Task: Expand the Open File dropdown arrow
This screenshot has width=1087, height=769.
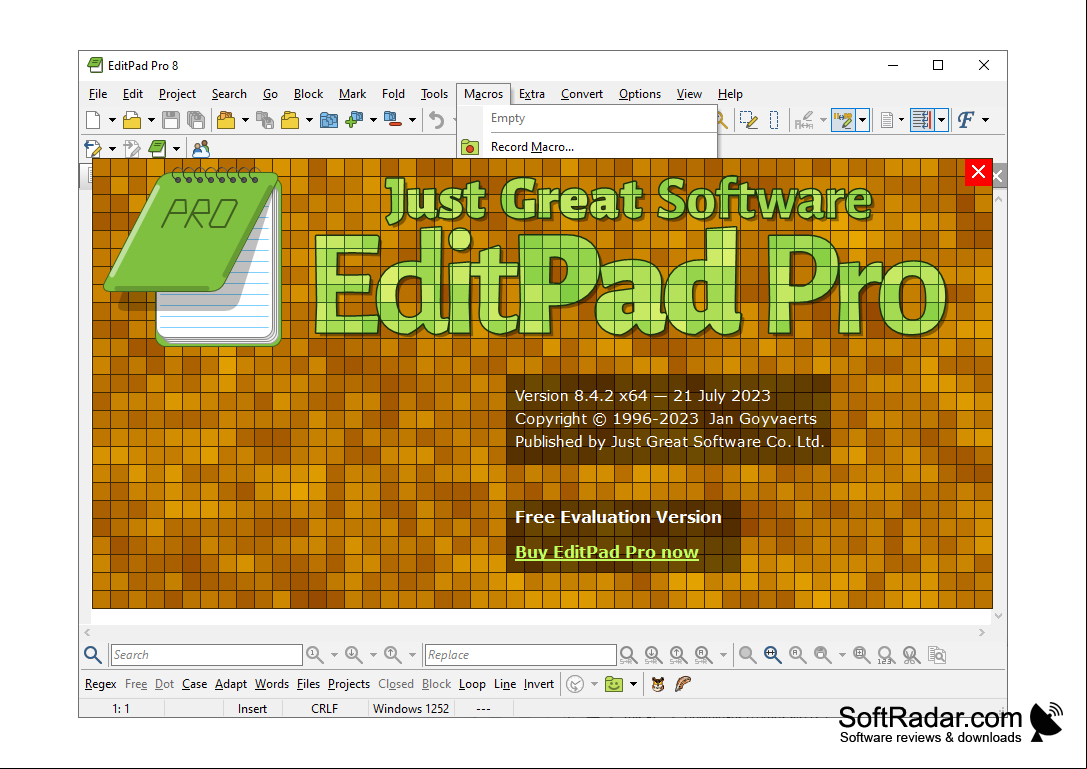Action: [151, 120]
